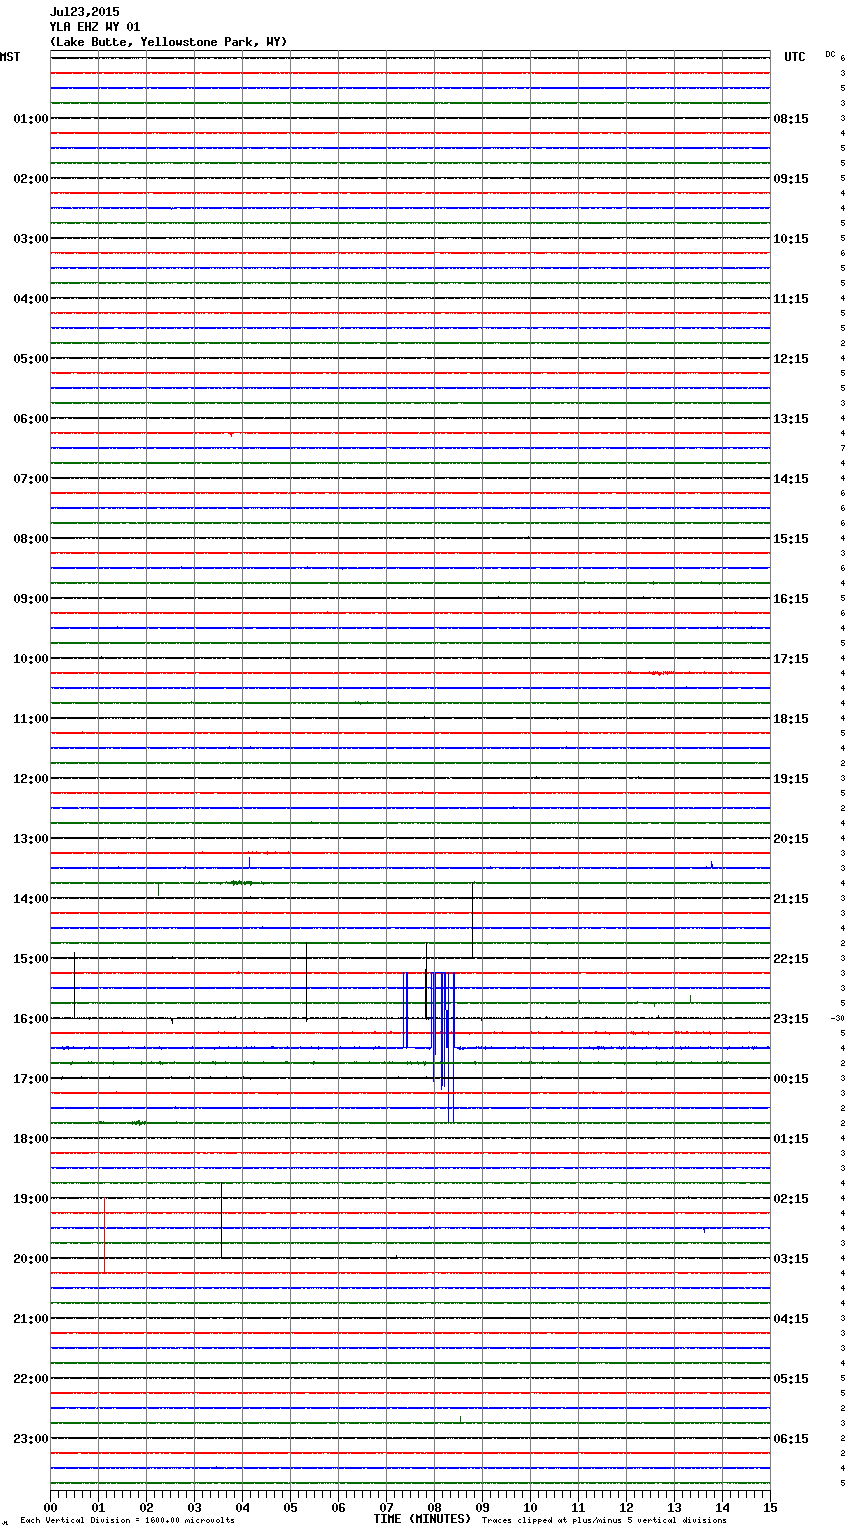The image size is (850, 1534).
Task: Select the 22:15 UTC time label
Action: pyautogui.click(x=791, y=959)
